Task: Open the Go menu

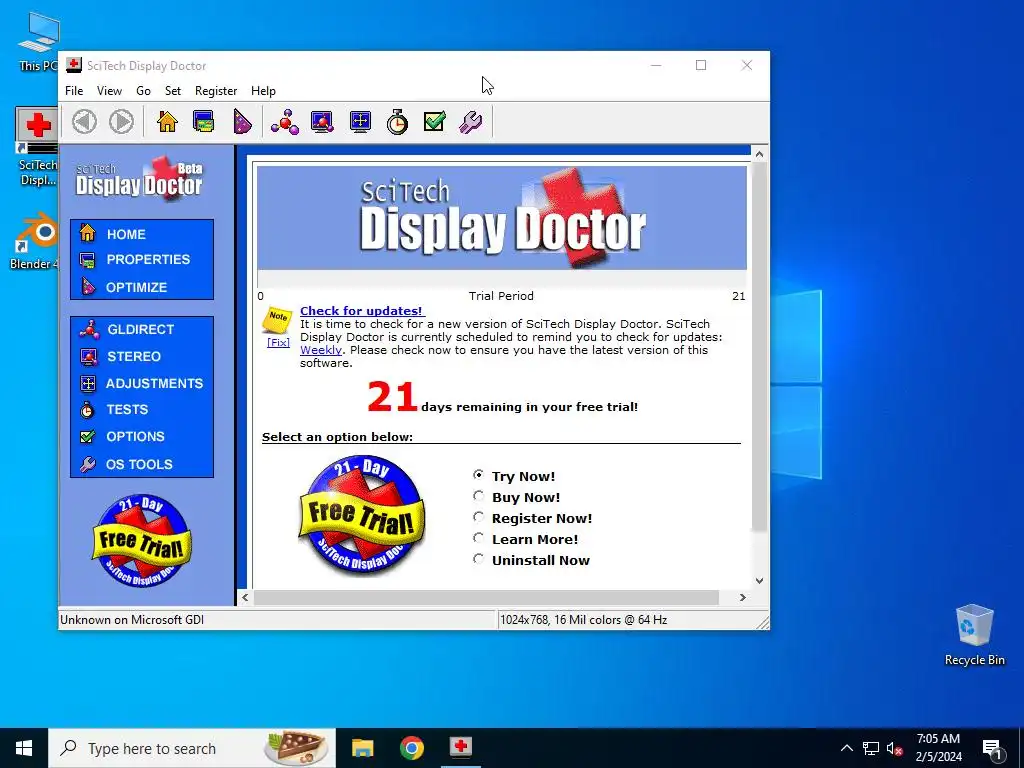Action: click(x=143, y=91)
